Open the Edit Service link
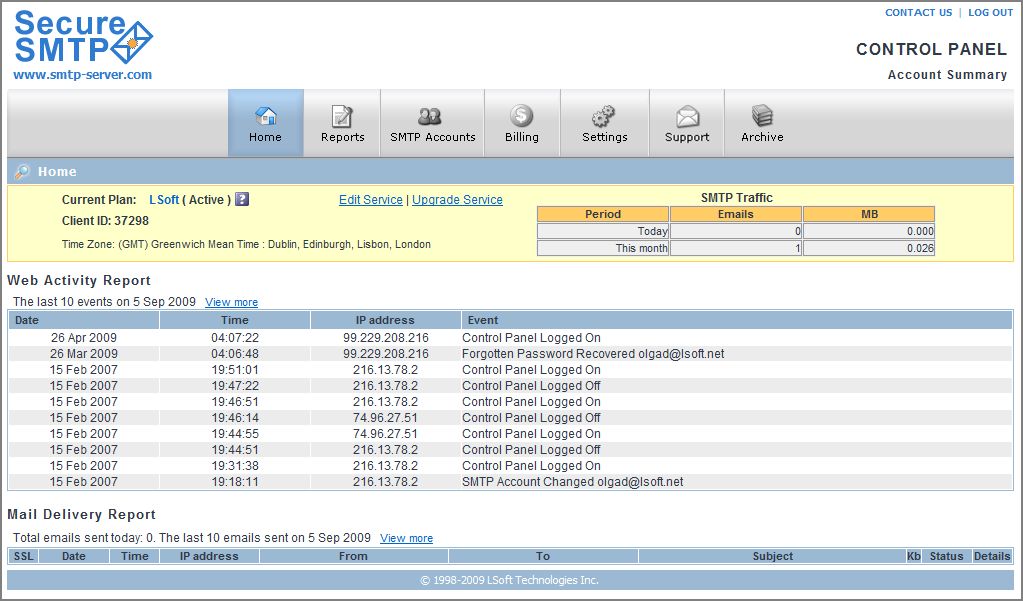1023x601 pixels. (x=370, y=199)
